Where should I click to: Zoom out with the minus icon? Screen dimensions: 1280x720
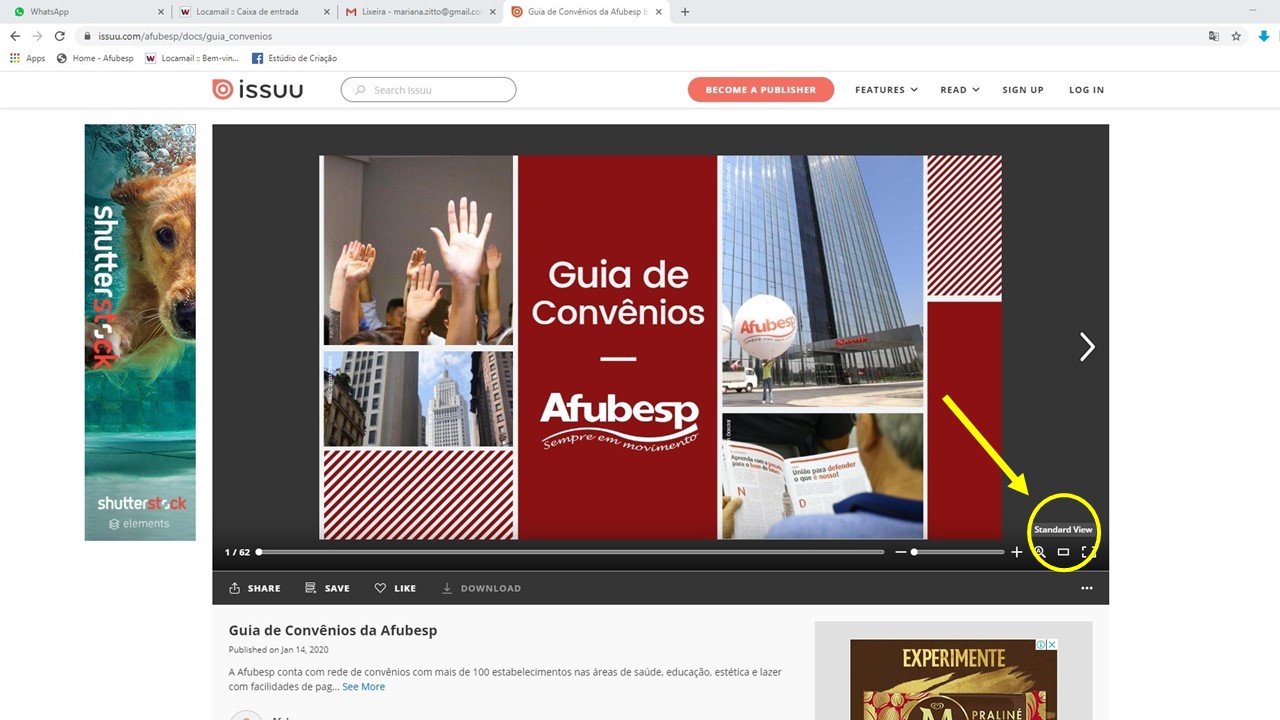(900, 552)
